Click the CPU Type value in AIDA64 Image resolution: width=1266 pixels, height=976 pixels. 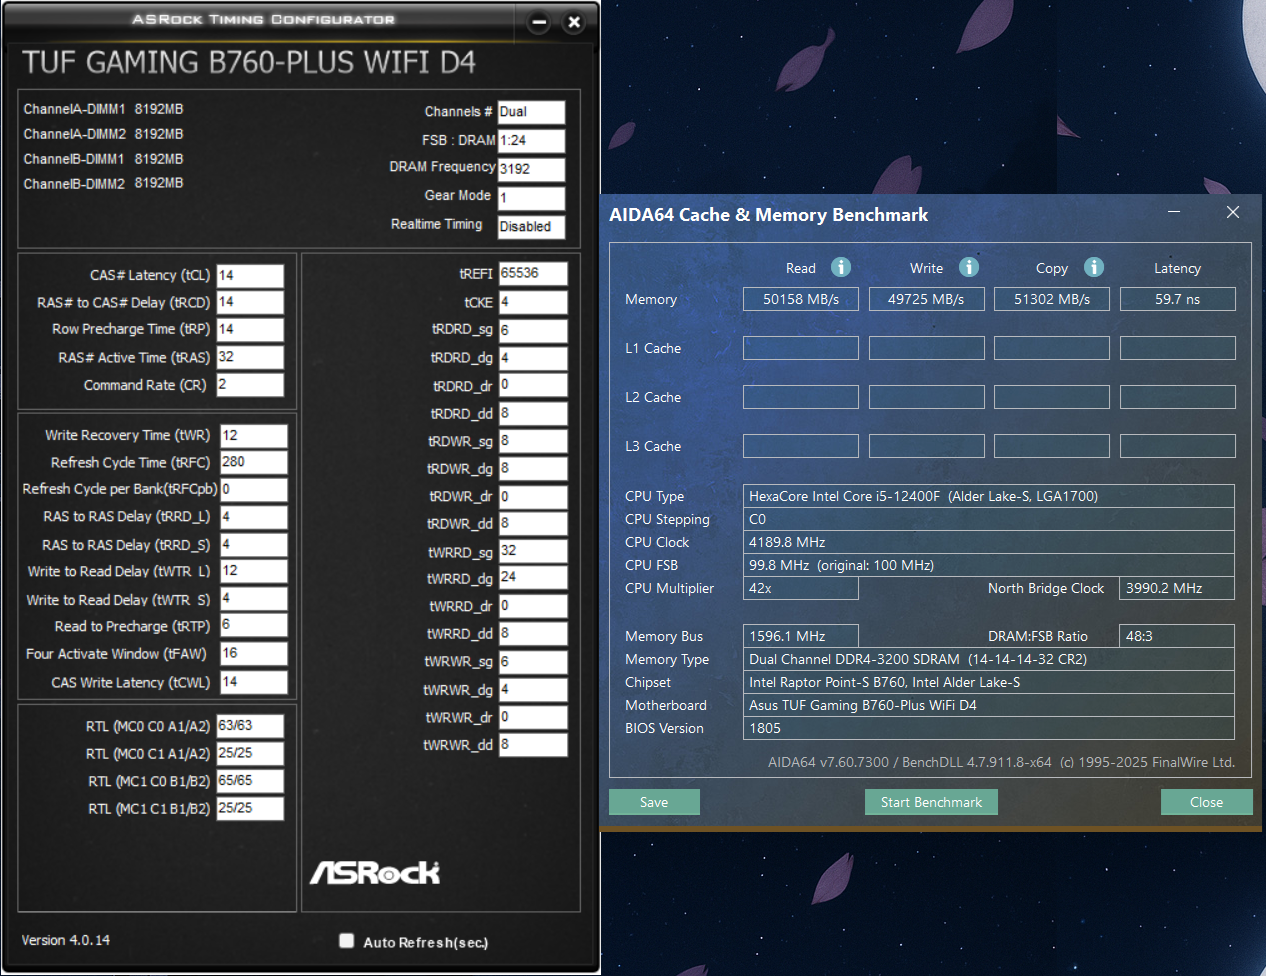click(x=989, y=496)
